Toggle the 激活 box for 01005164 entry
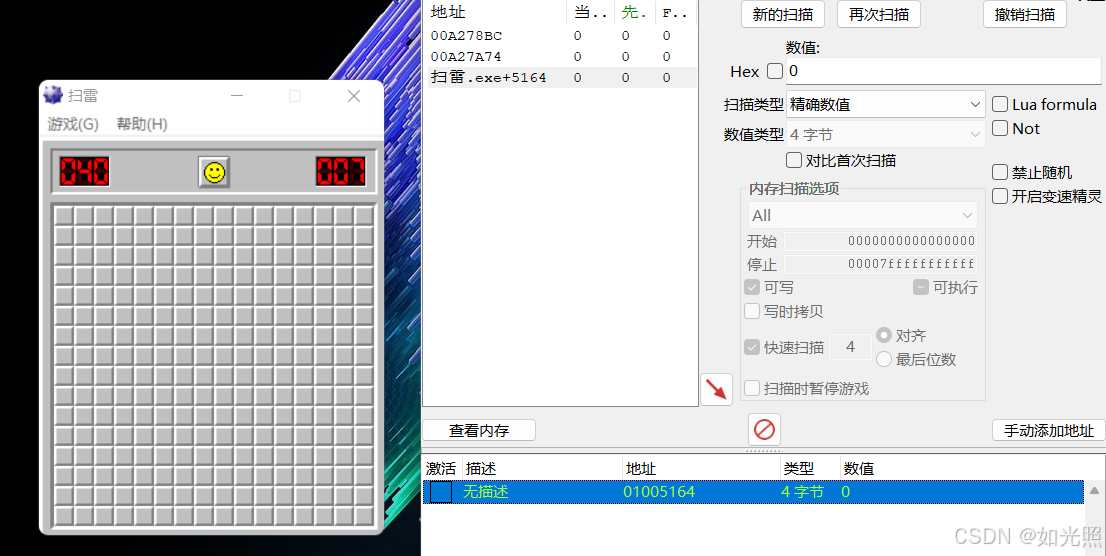The image size is (1106, 556). click(441, 492)
